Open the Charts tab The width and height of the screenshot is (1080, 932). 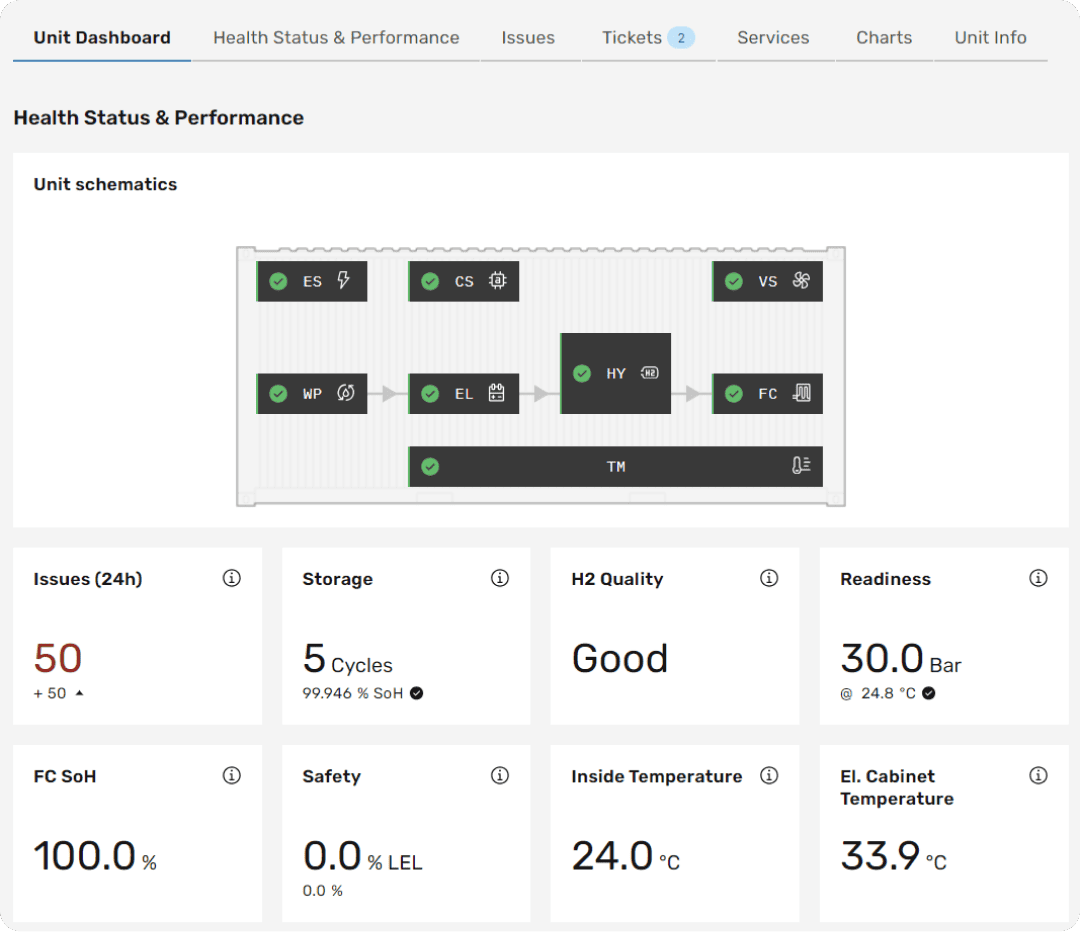[x=884, y=37]
